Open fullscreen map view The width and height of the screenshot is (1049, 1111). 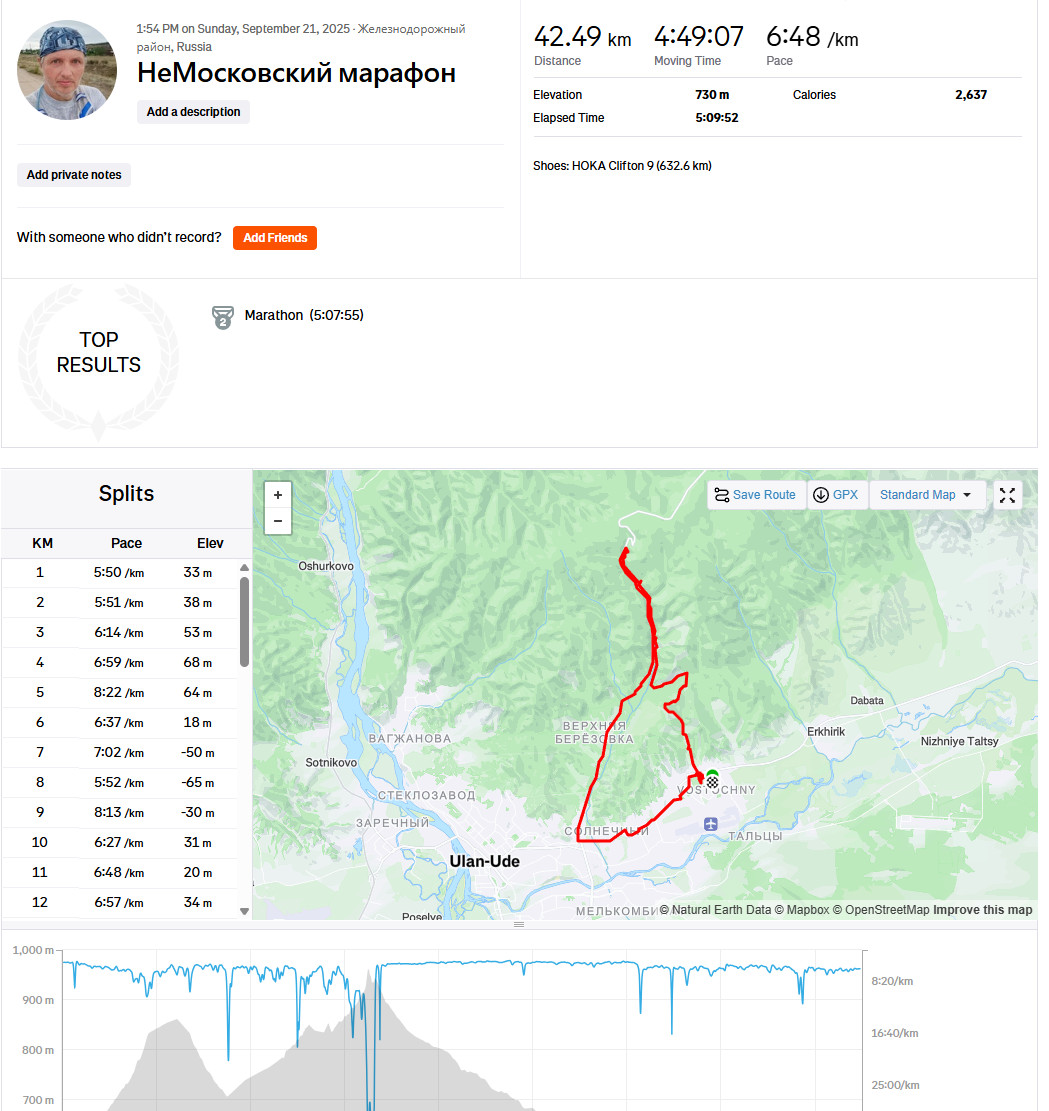1007,495
